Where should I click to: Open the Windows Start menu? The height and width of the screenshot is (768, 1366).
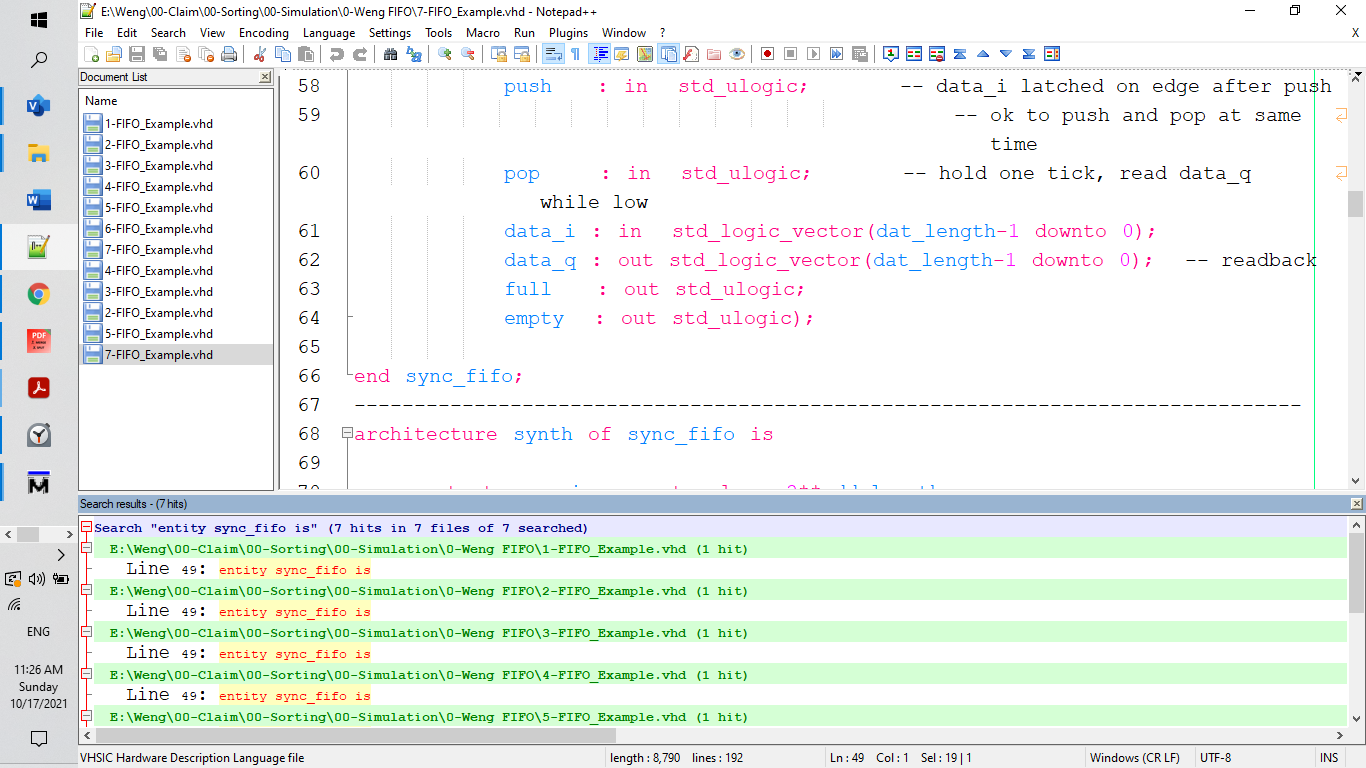coord(38,20)
